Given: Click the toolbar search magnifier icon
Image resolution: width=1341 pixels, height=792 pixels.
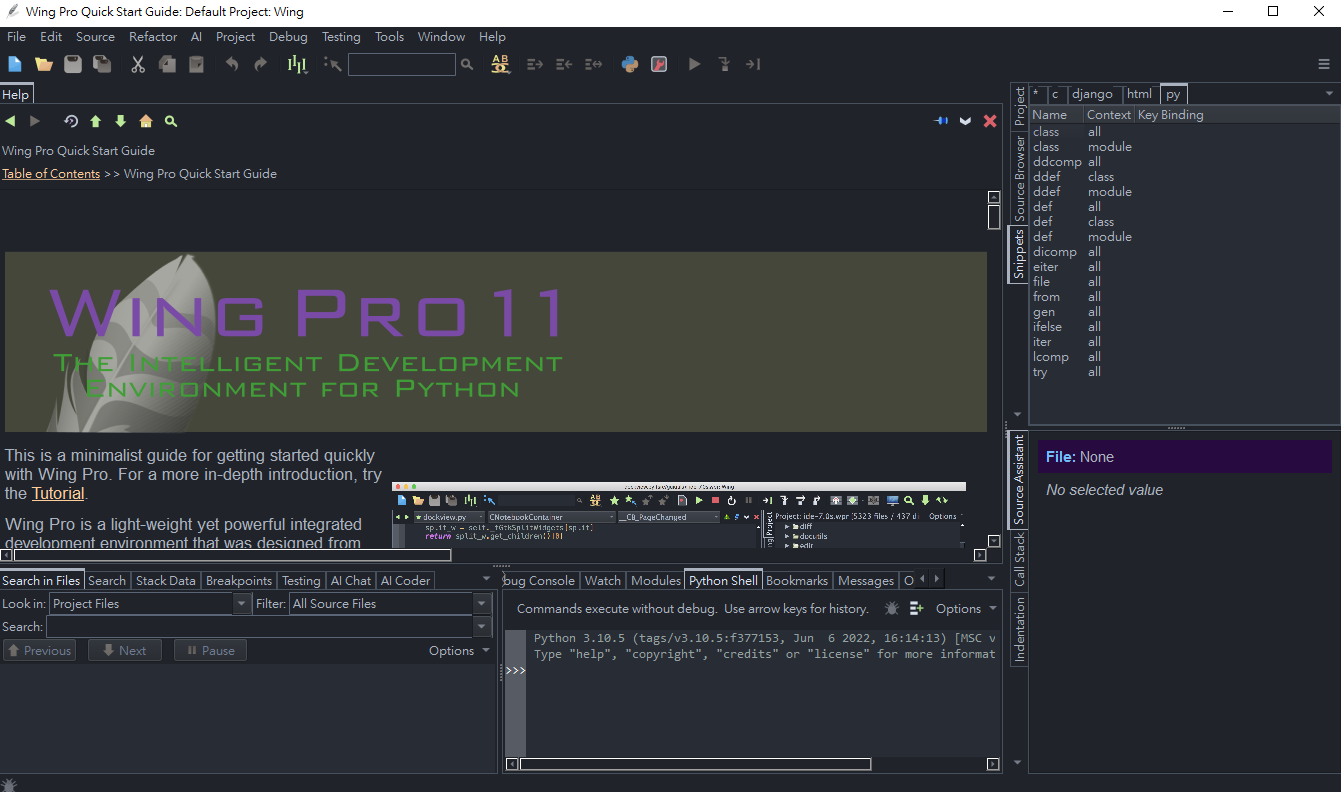Looking at the screenshot, I should click(466, 65).
